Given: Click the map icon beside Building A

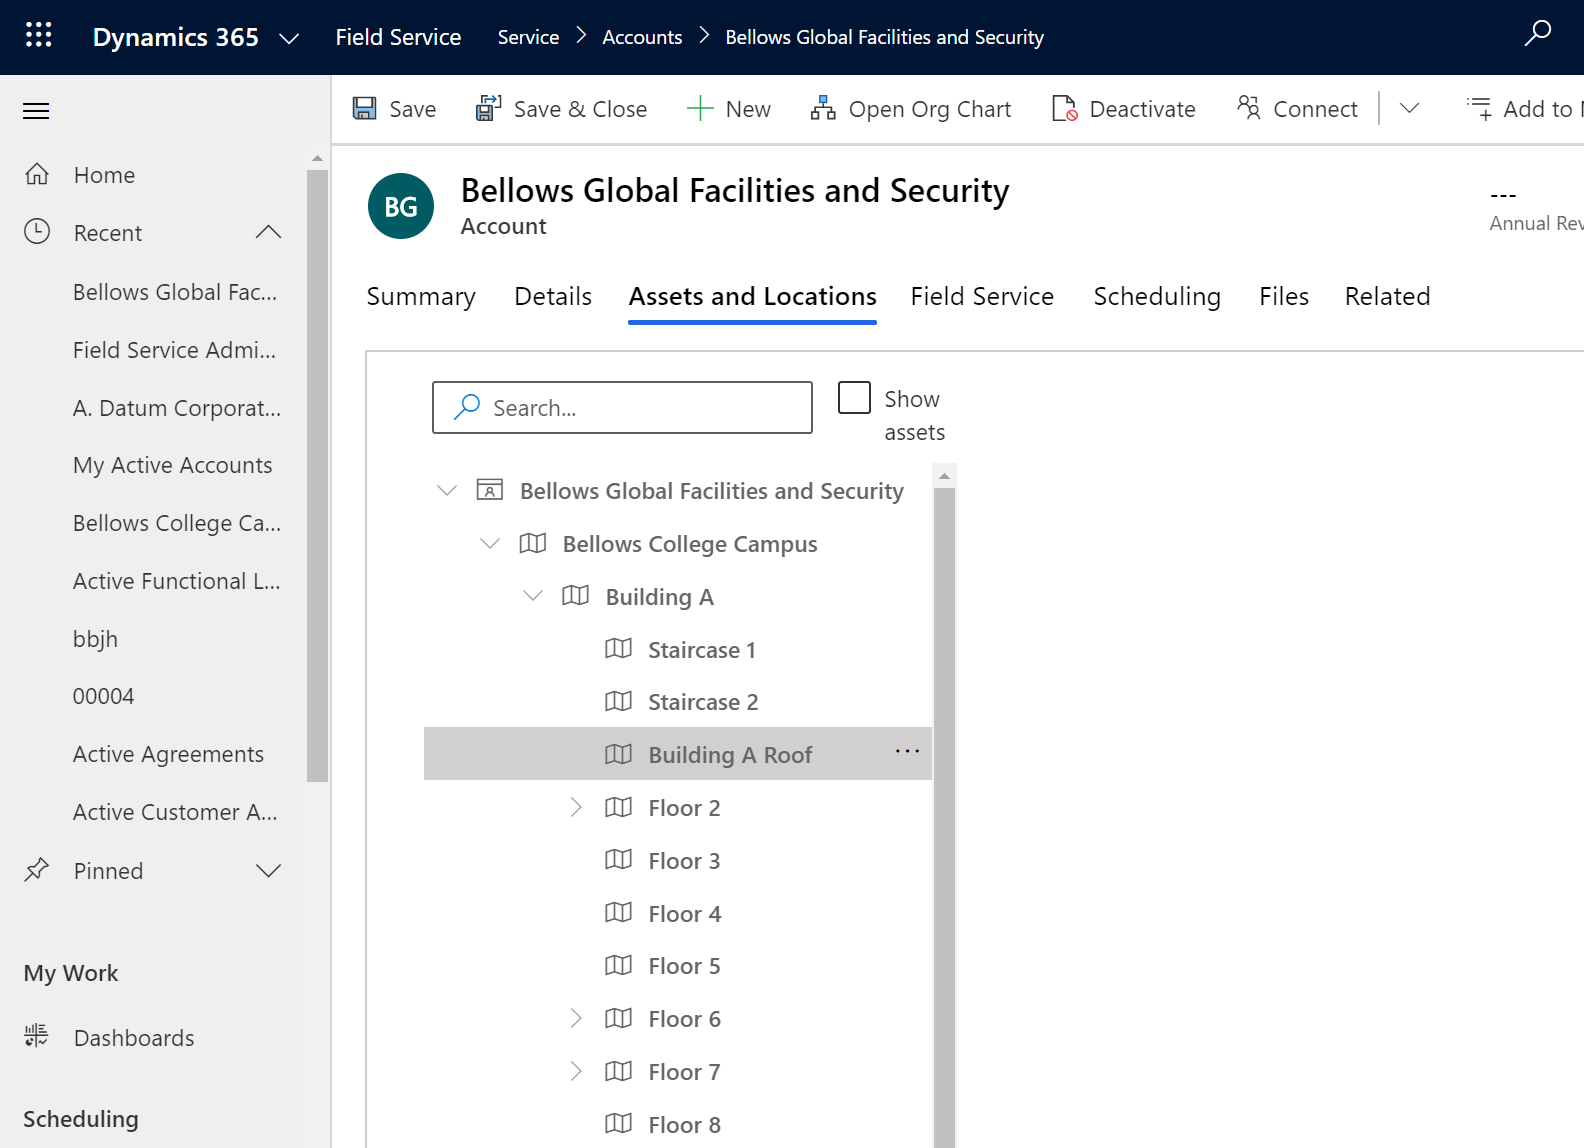Looking at the screenshot, I should [576, 595].
